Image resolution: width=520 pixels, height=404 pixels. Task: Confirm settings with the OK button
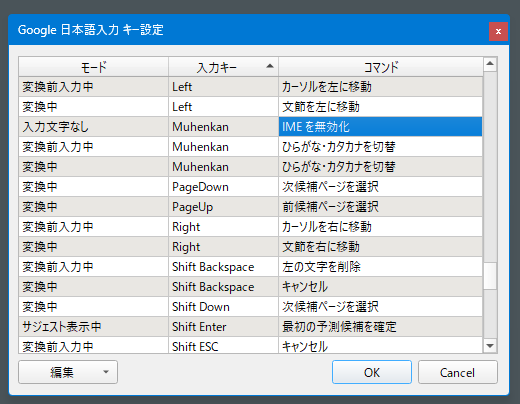[372, 372]
